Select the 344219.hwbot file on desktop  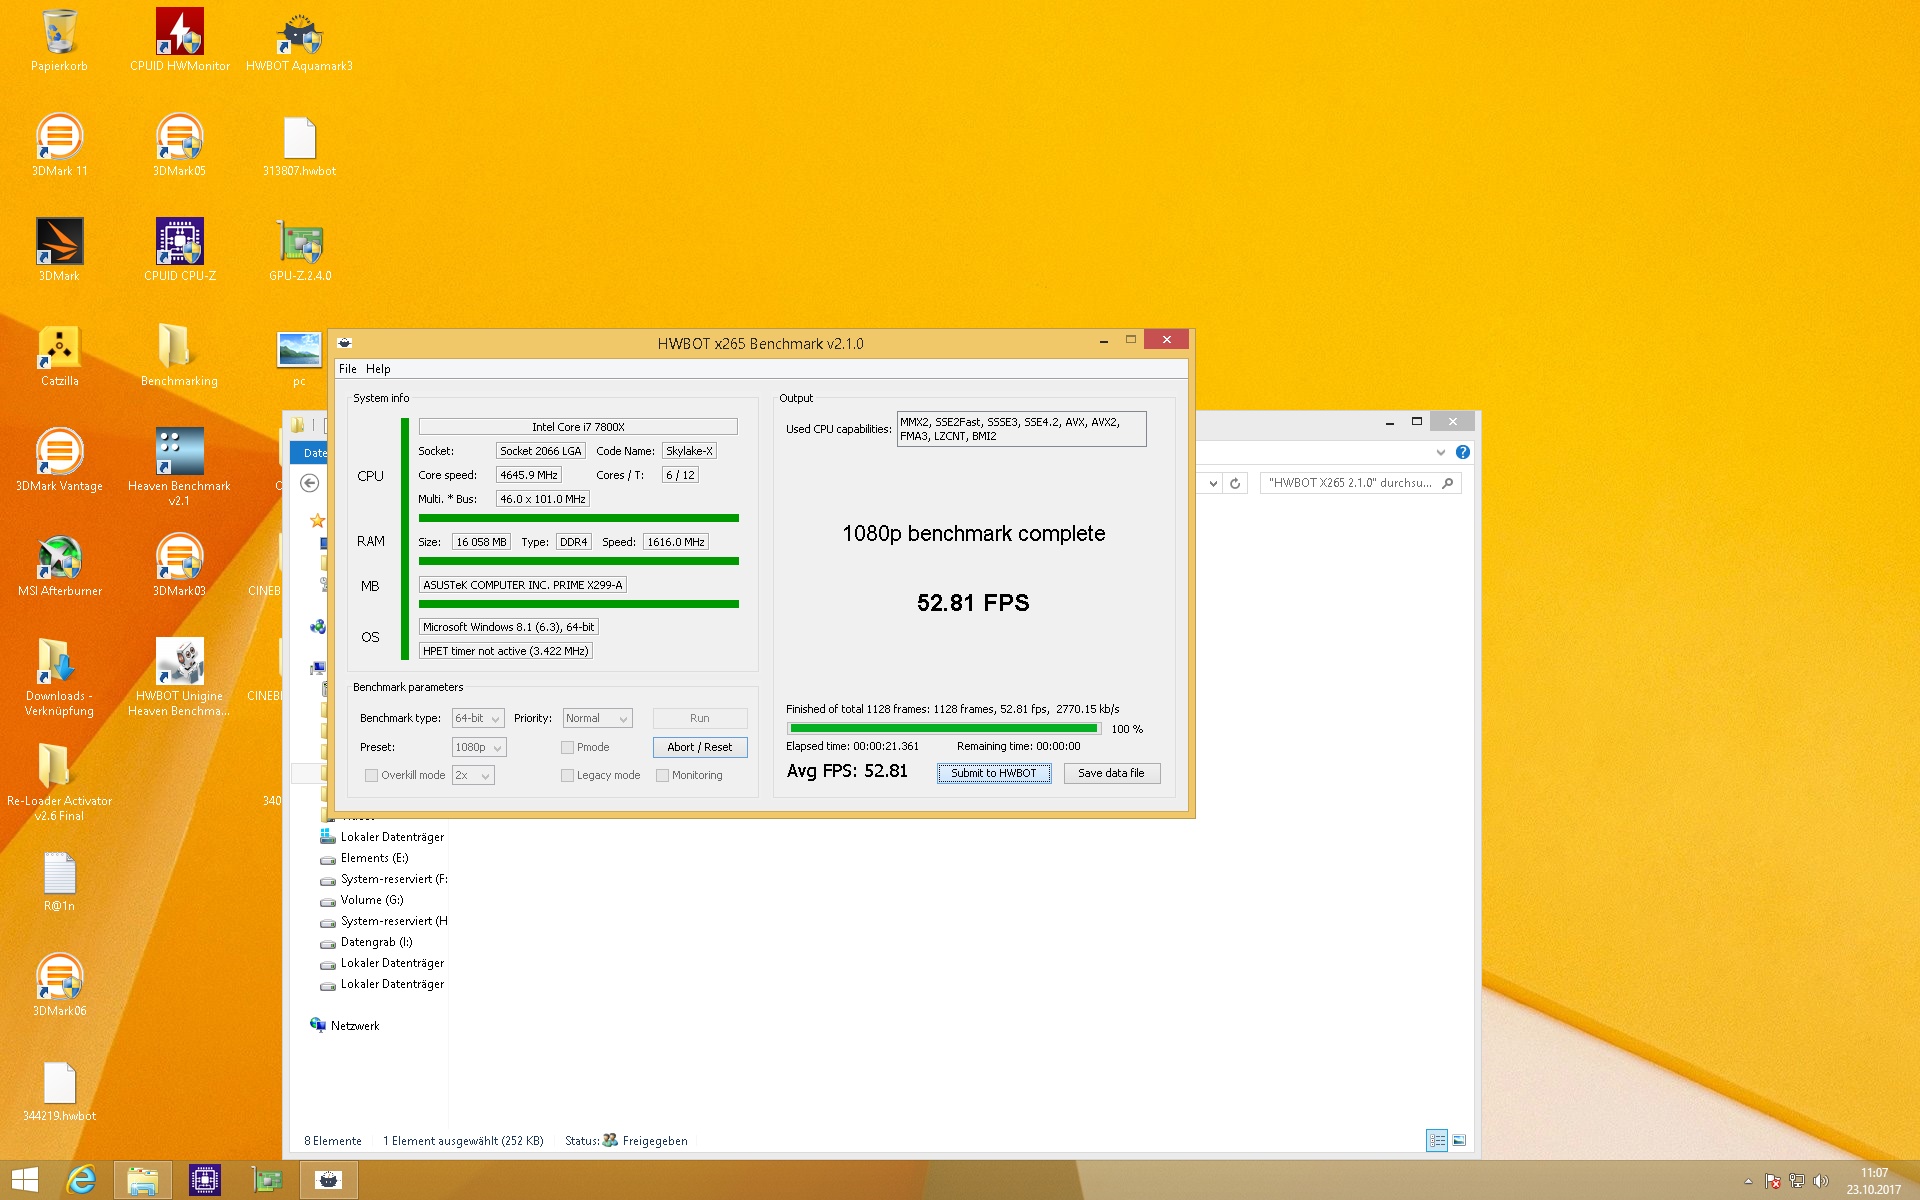pyautogui.click(x=59, y=1090)
